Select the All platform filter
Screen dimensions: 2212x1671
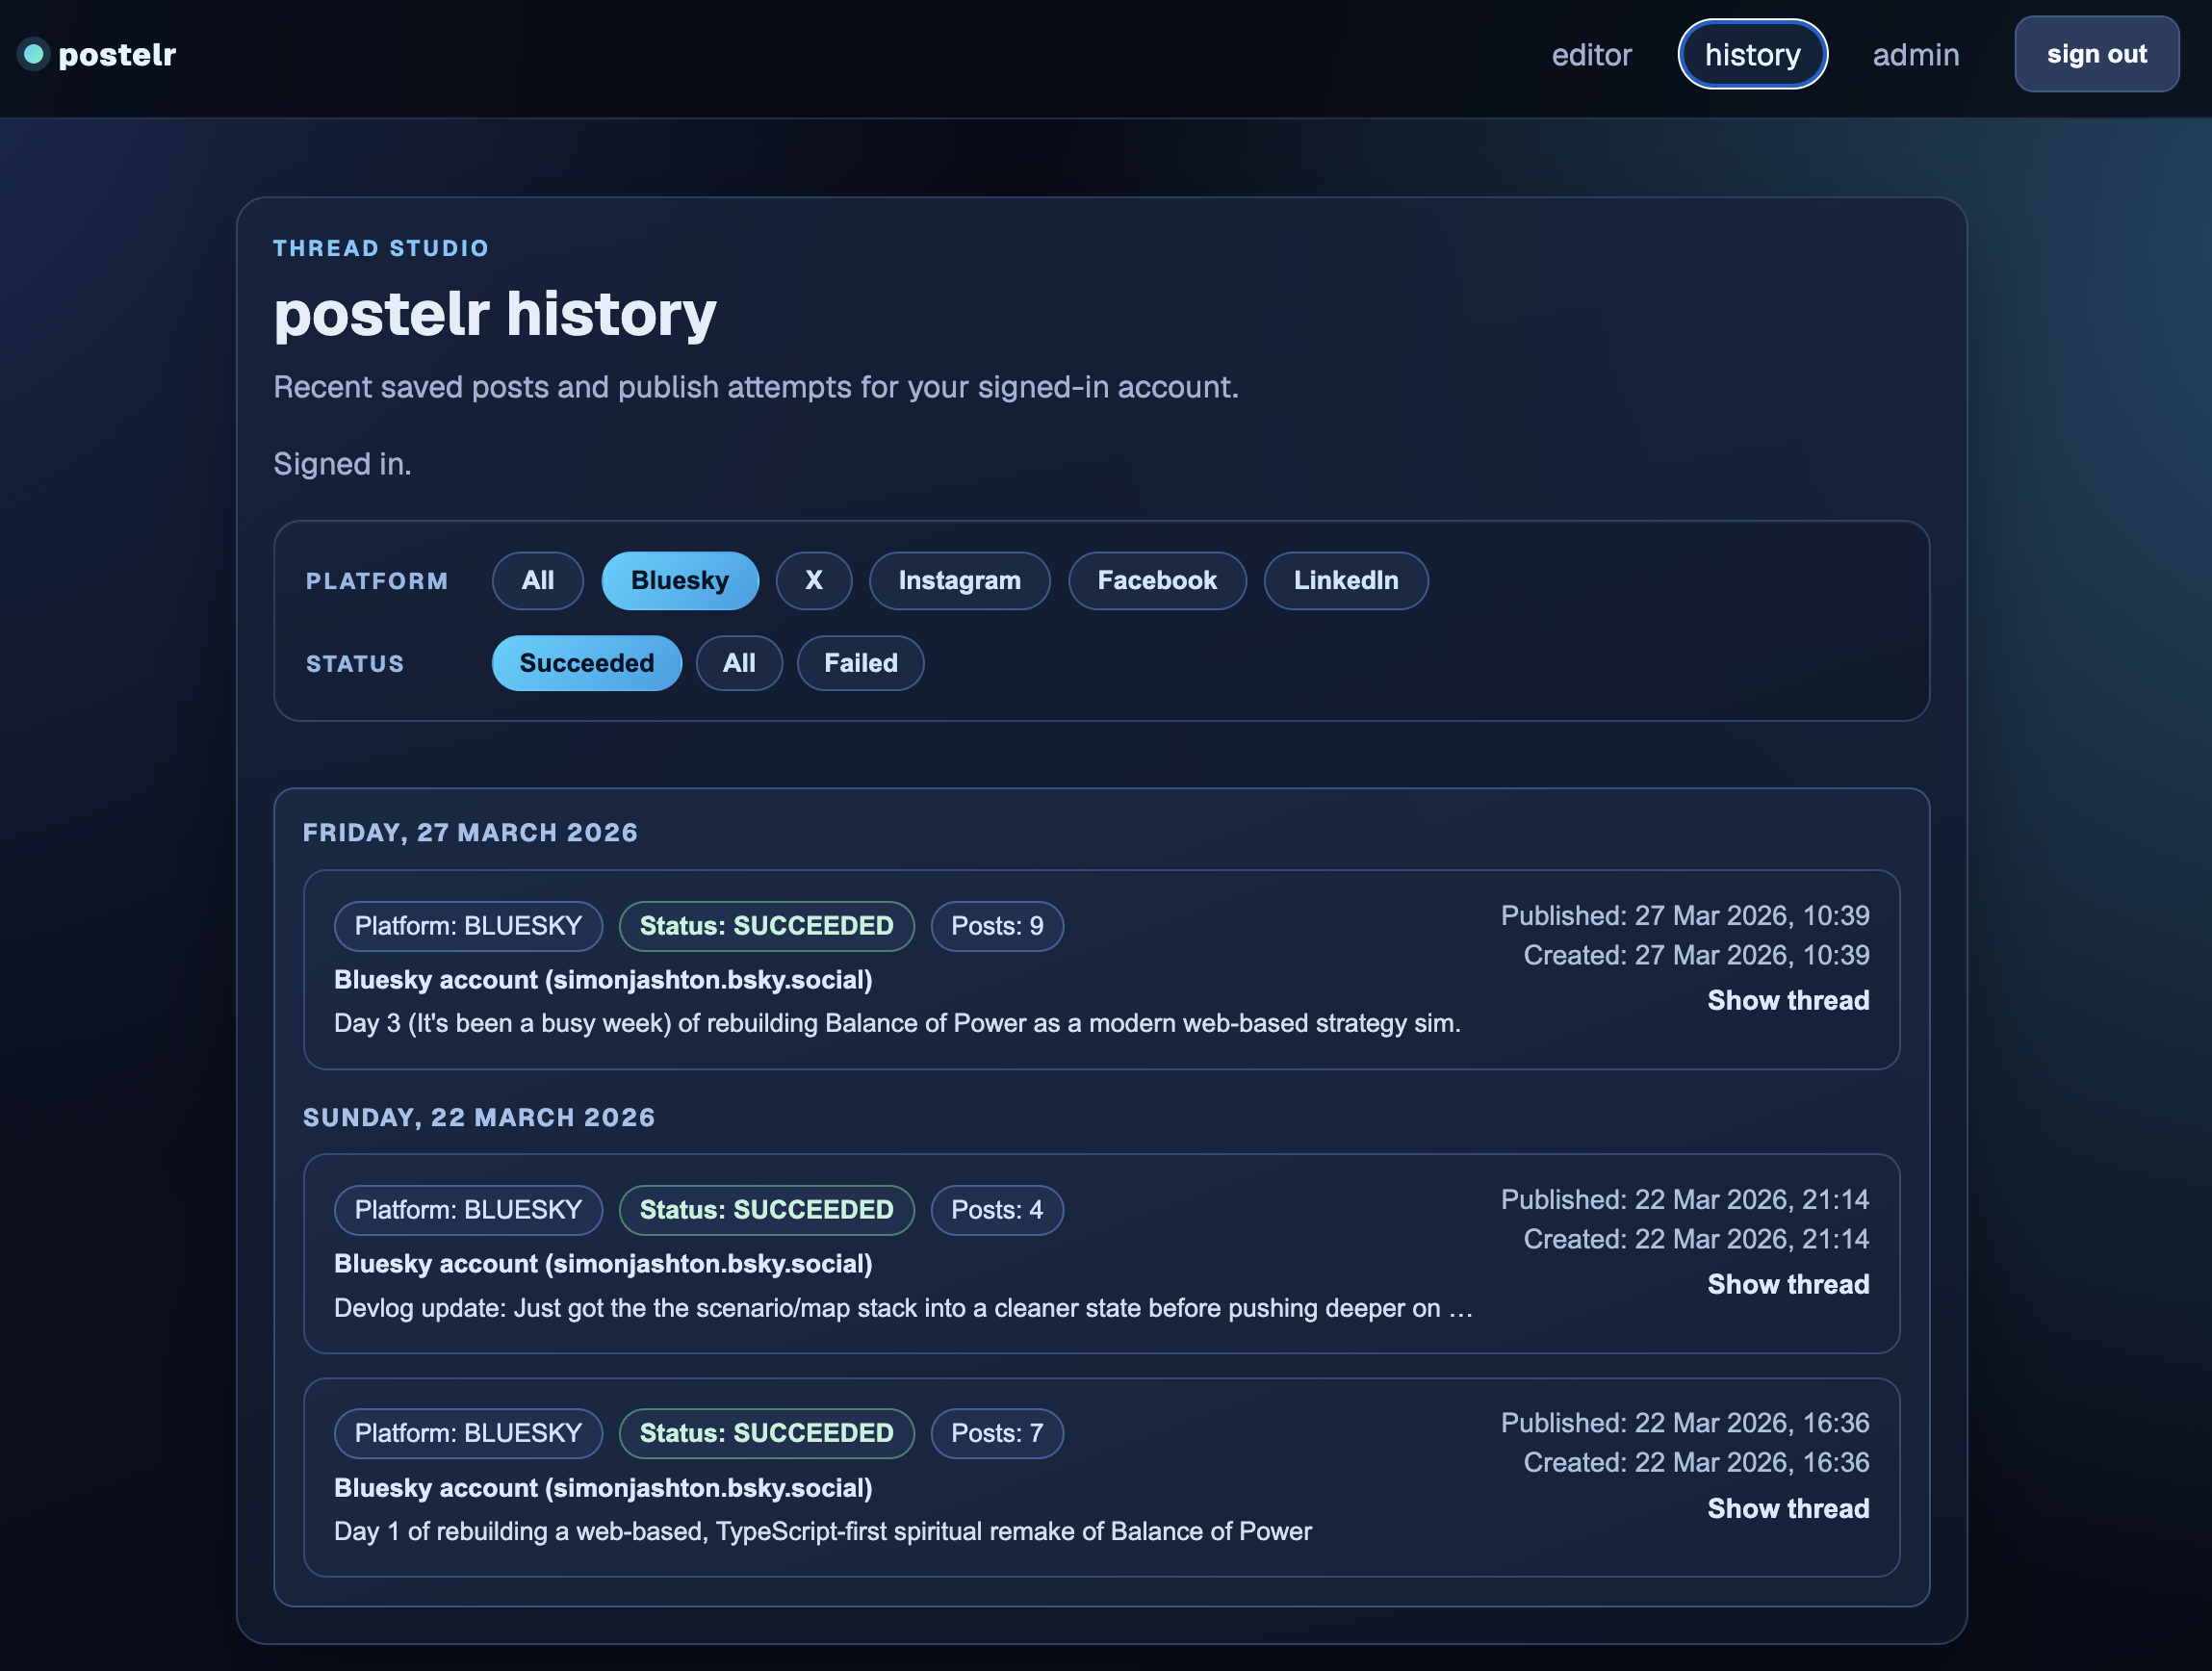(537, 580)
